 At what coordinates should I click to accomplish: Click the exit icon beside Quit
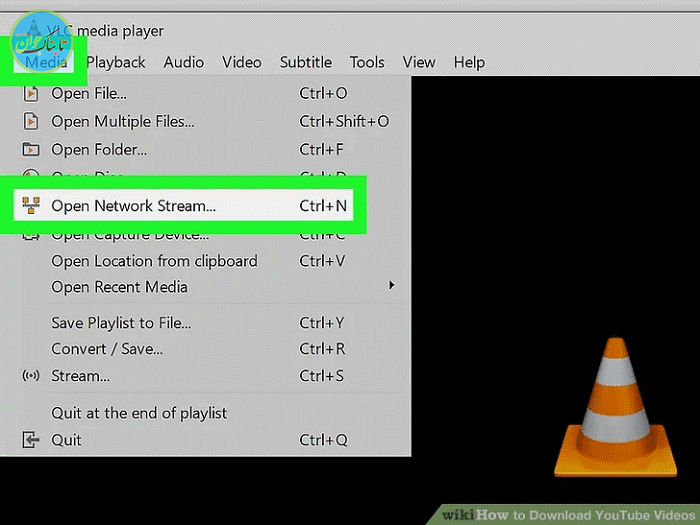pyautogui.click(x=31, y=440)
